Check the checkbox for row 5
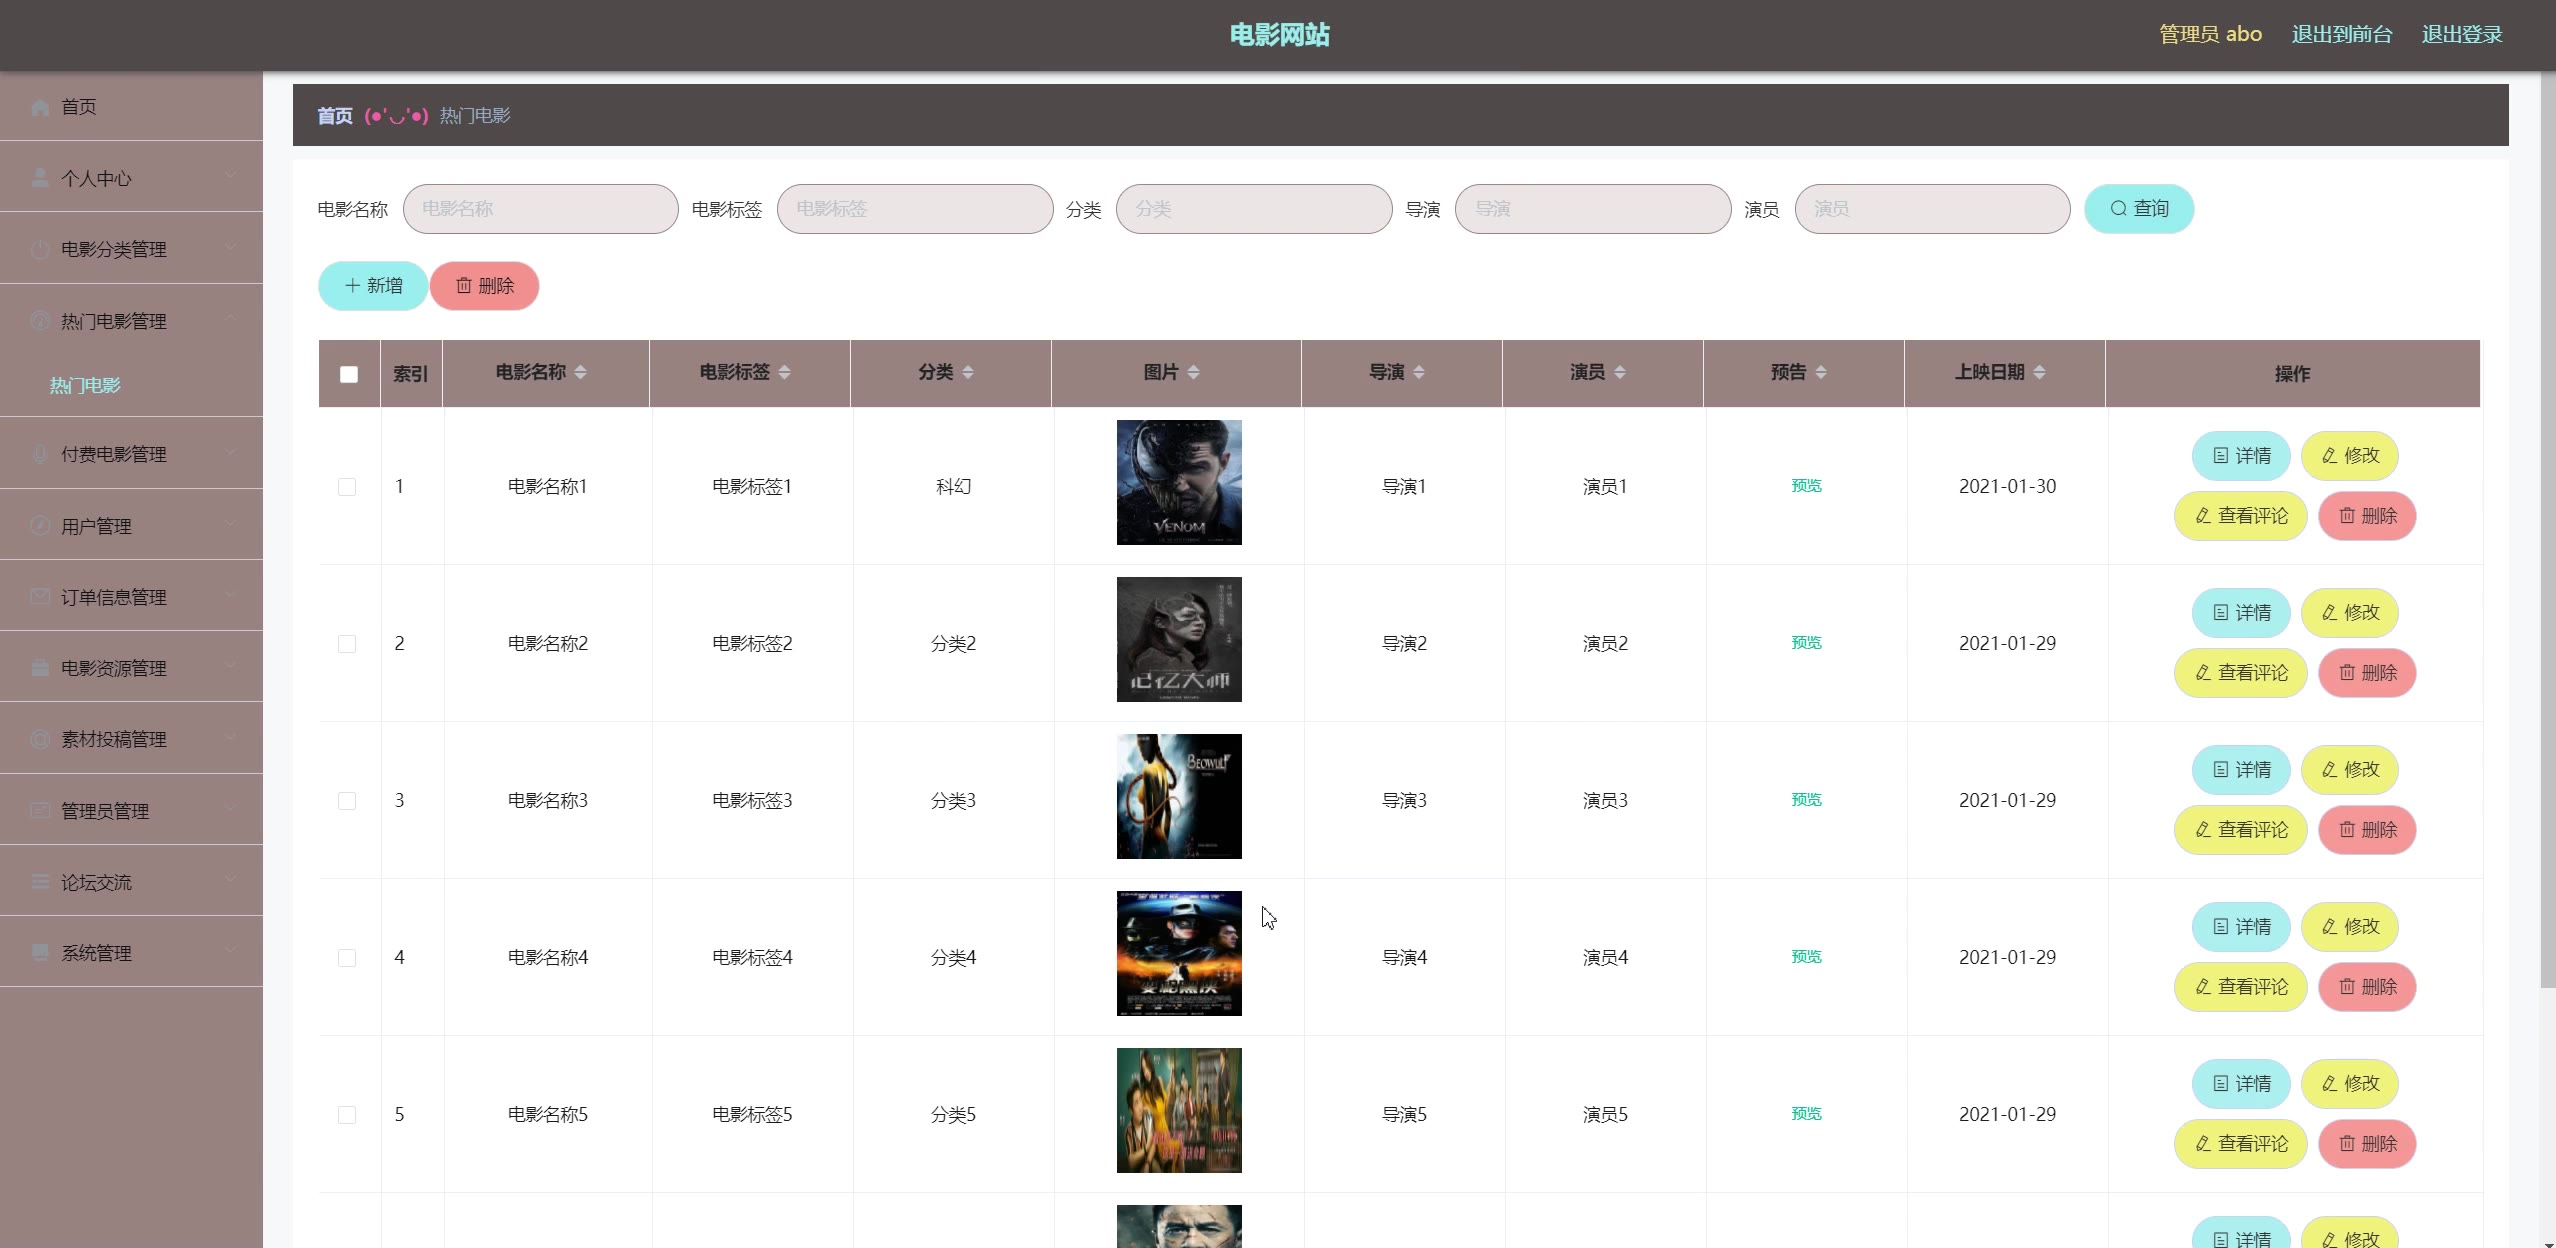This screenshot has width=2556, height=1248. [347, 1115]
